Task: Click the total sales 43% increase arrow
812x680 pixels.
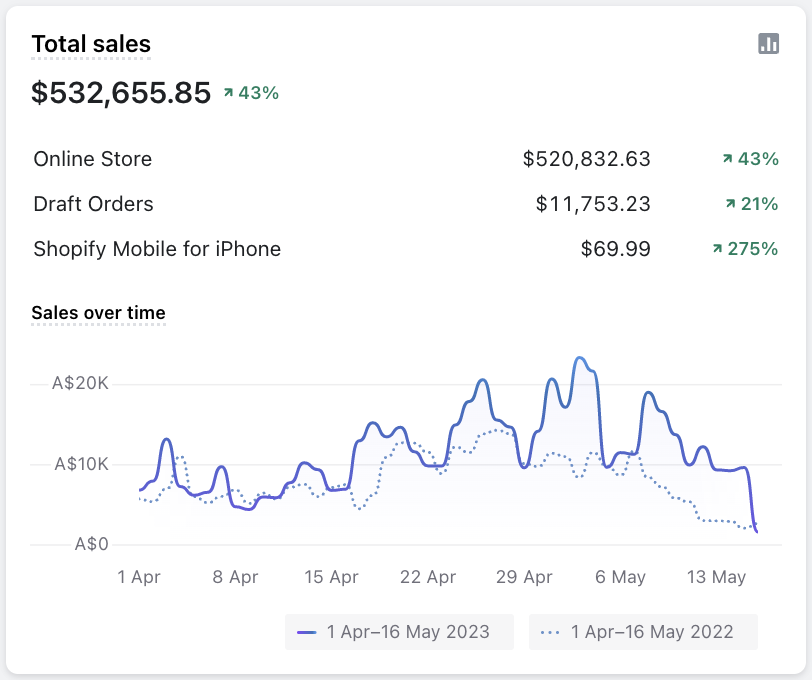Action: tap(228, 93)
